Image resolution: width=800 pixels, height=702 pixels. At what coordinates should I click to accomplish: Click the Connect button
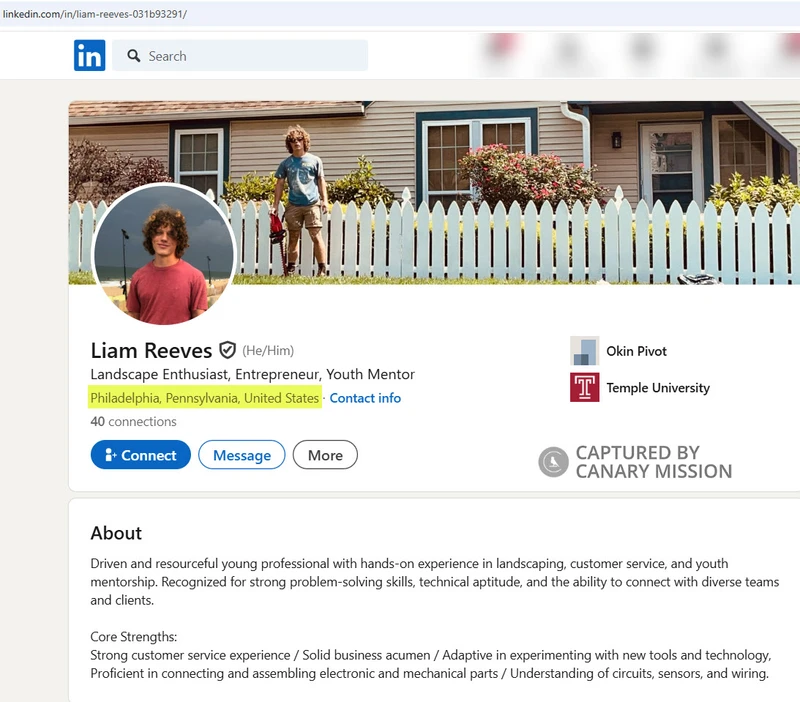pyautogui.click(x=140, y=455)
